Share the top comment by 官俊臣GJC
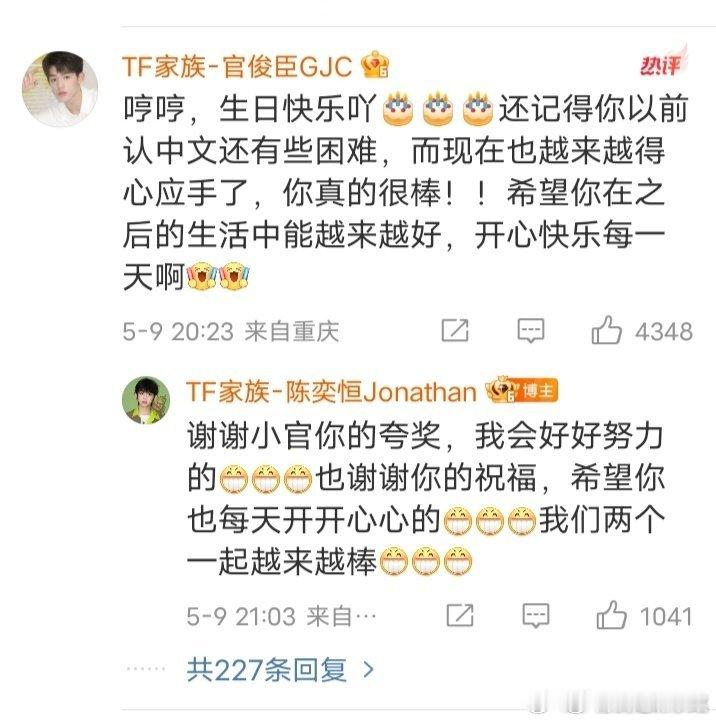The image size is (716, 722). point(455,330)
